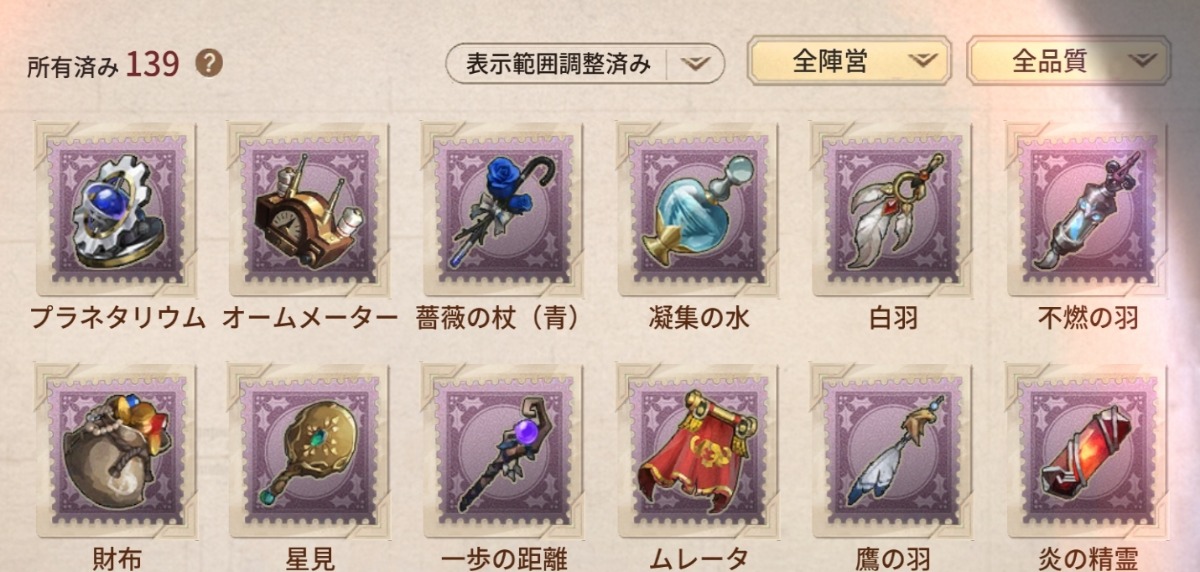Viewport: 1200px width, 572px height.
Task: Click the 凝集の水 item name text
Action: tap(698, 319)
